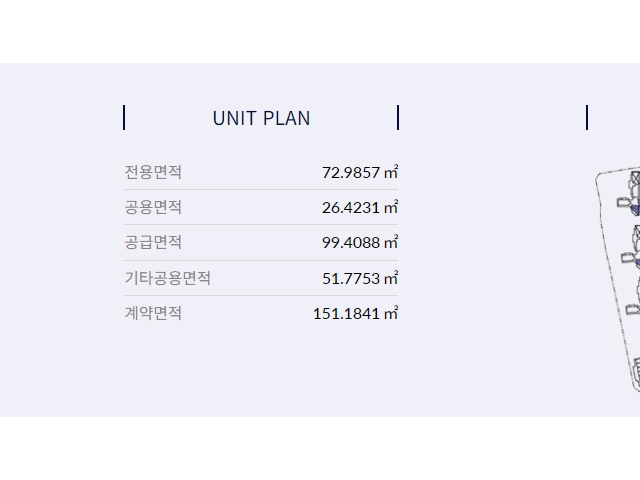Open the site layout diagram thumbnail
The width and height of the screenshot is (640, 480).
[x=617, y=280]
